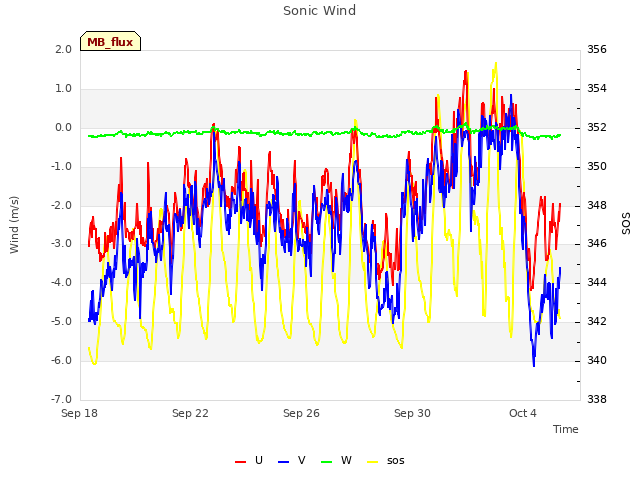The width and height of the screenshot is (640, 480).
Task: Click the green W legend swatch
Action: 327,462
